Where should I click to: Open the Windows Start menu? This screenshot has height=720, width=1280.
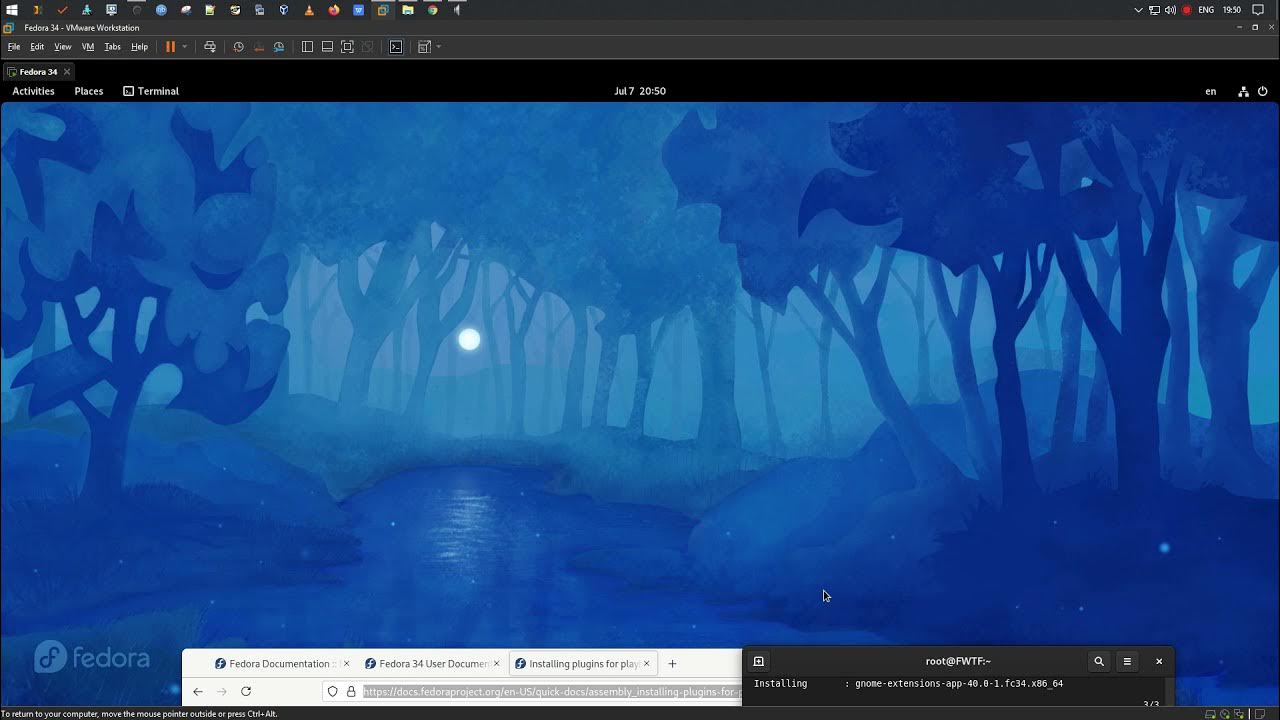click(x=12, y=10)
